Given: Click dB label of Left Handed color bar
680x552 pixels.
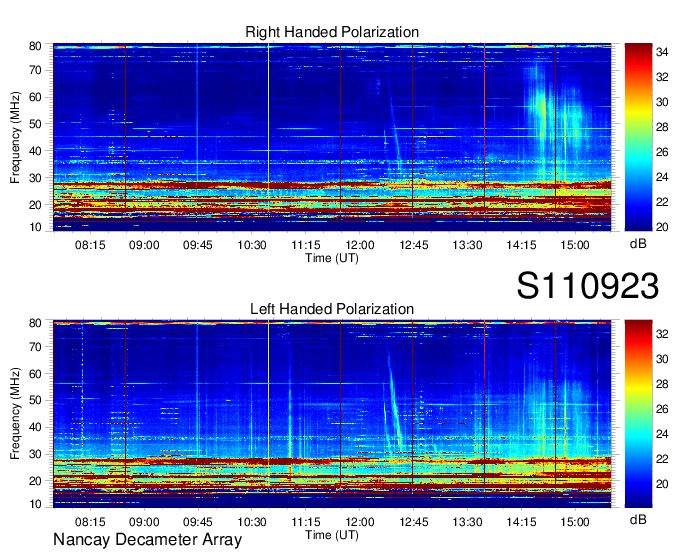Looking at the screenshot, I should [x=638, y=519].
